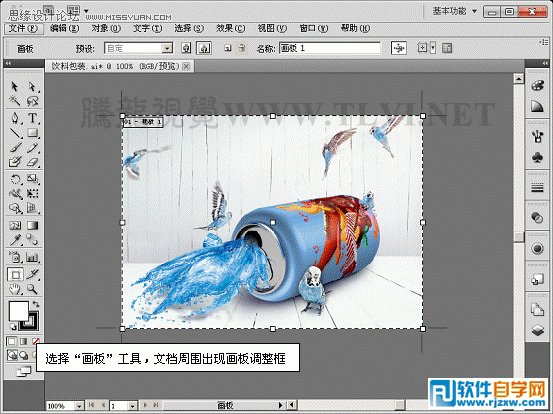The width and height of the screenshot is (553, 414).
Task: Select the Blend tool
Action: coord(32,240)
